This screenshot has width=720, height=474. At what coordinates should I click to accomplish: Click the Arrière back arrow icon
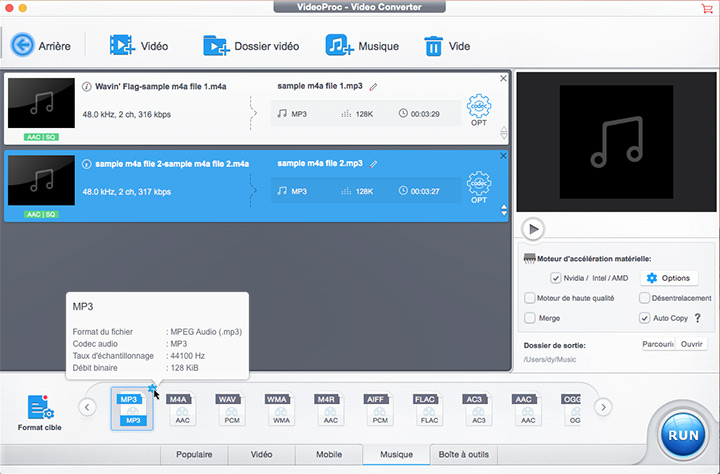tap(22, 45)
